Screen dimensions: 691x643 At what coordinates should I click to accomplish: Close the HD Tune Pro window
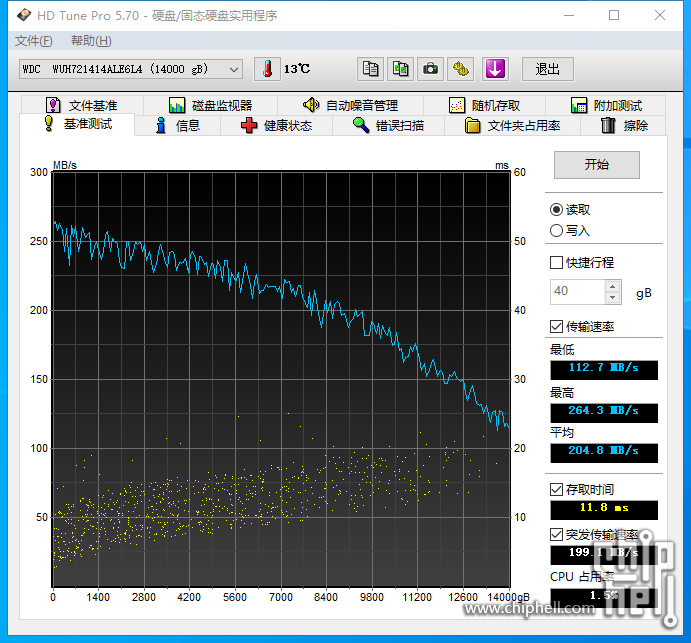[660, 15]
